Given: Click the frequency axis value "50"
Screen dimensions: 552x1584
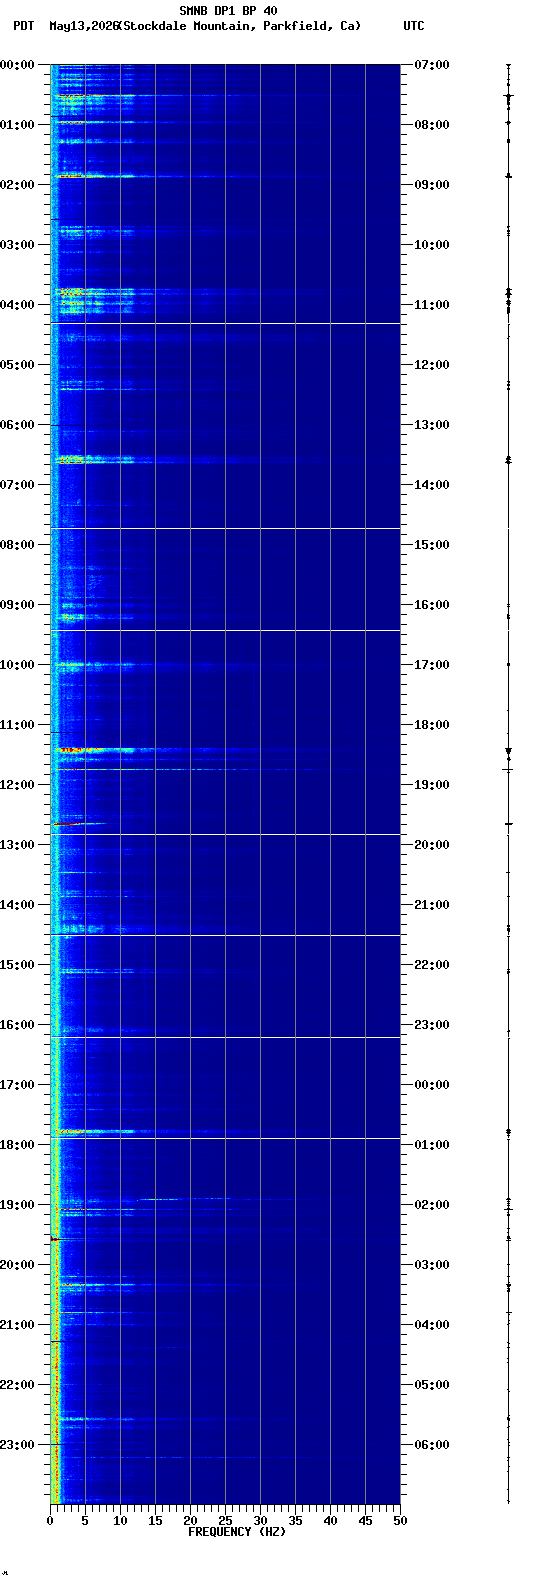Looking at the screenshot, I should click(400, 1521).
